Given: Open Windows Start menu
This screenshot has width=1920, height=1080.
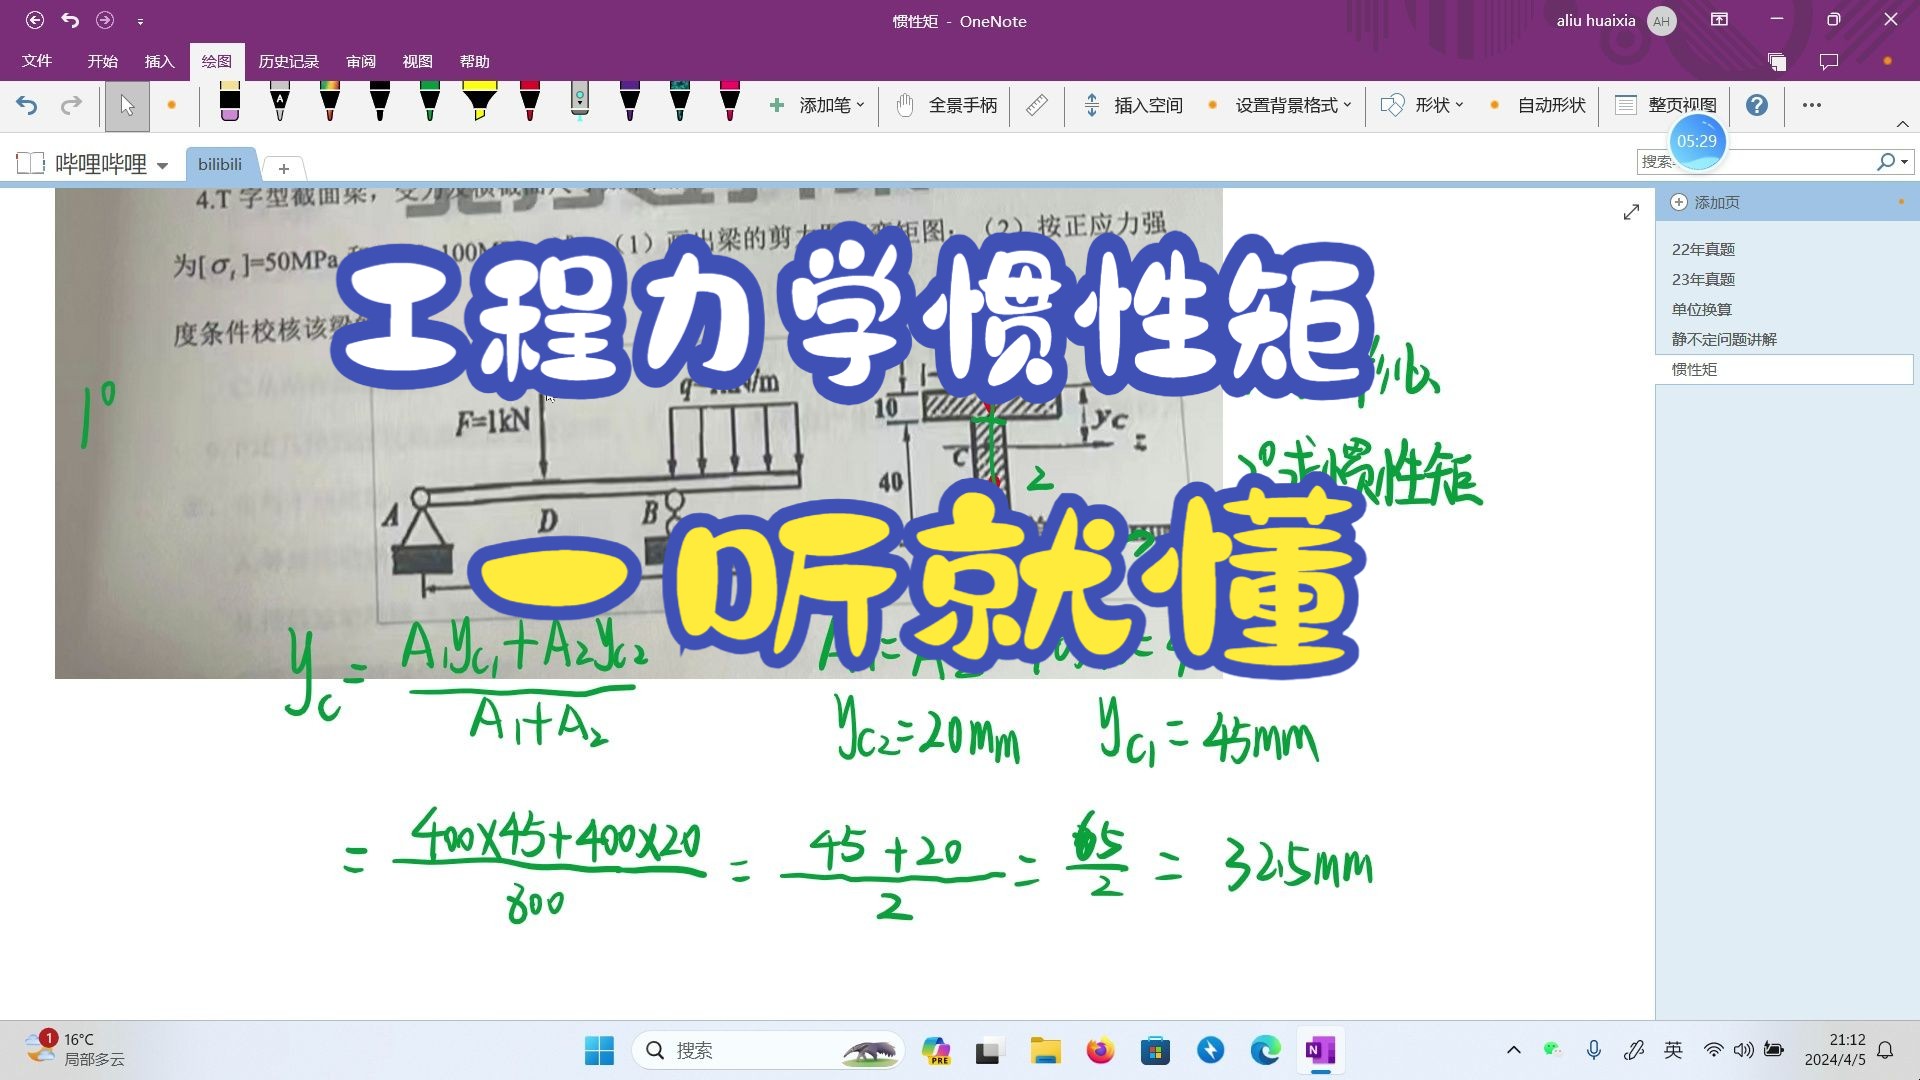Looking at the screenshot, I should click(599, 1051).
